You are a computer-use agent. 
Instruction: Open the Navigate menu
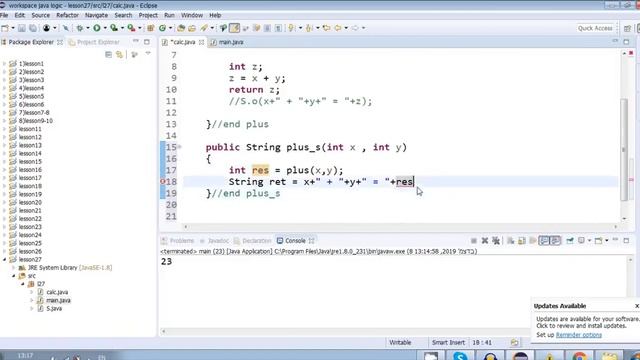click(96, 15)
